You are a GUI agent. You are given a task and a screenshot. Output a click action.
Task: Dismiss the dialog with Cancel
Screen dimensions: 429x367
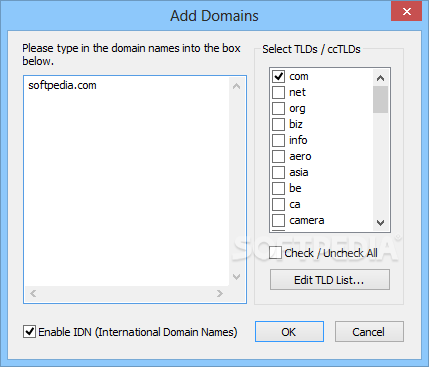pos(369,332)
